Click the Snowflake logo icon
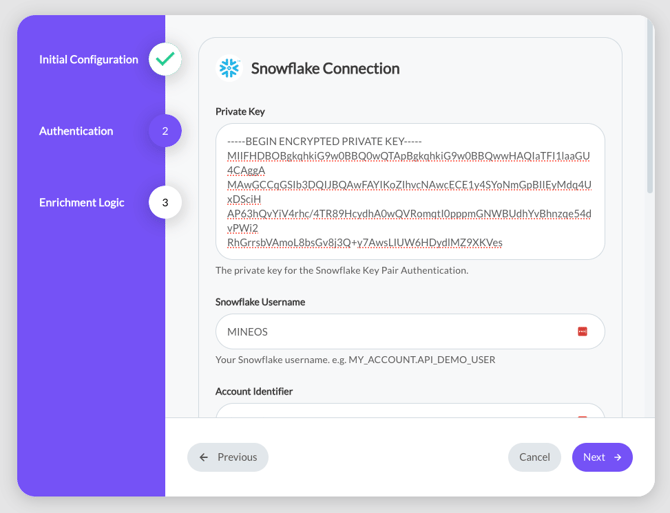 (x=229, y=68)
